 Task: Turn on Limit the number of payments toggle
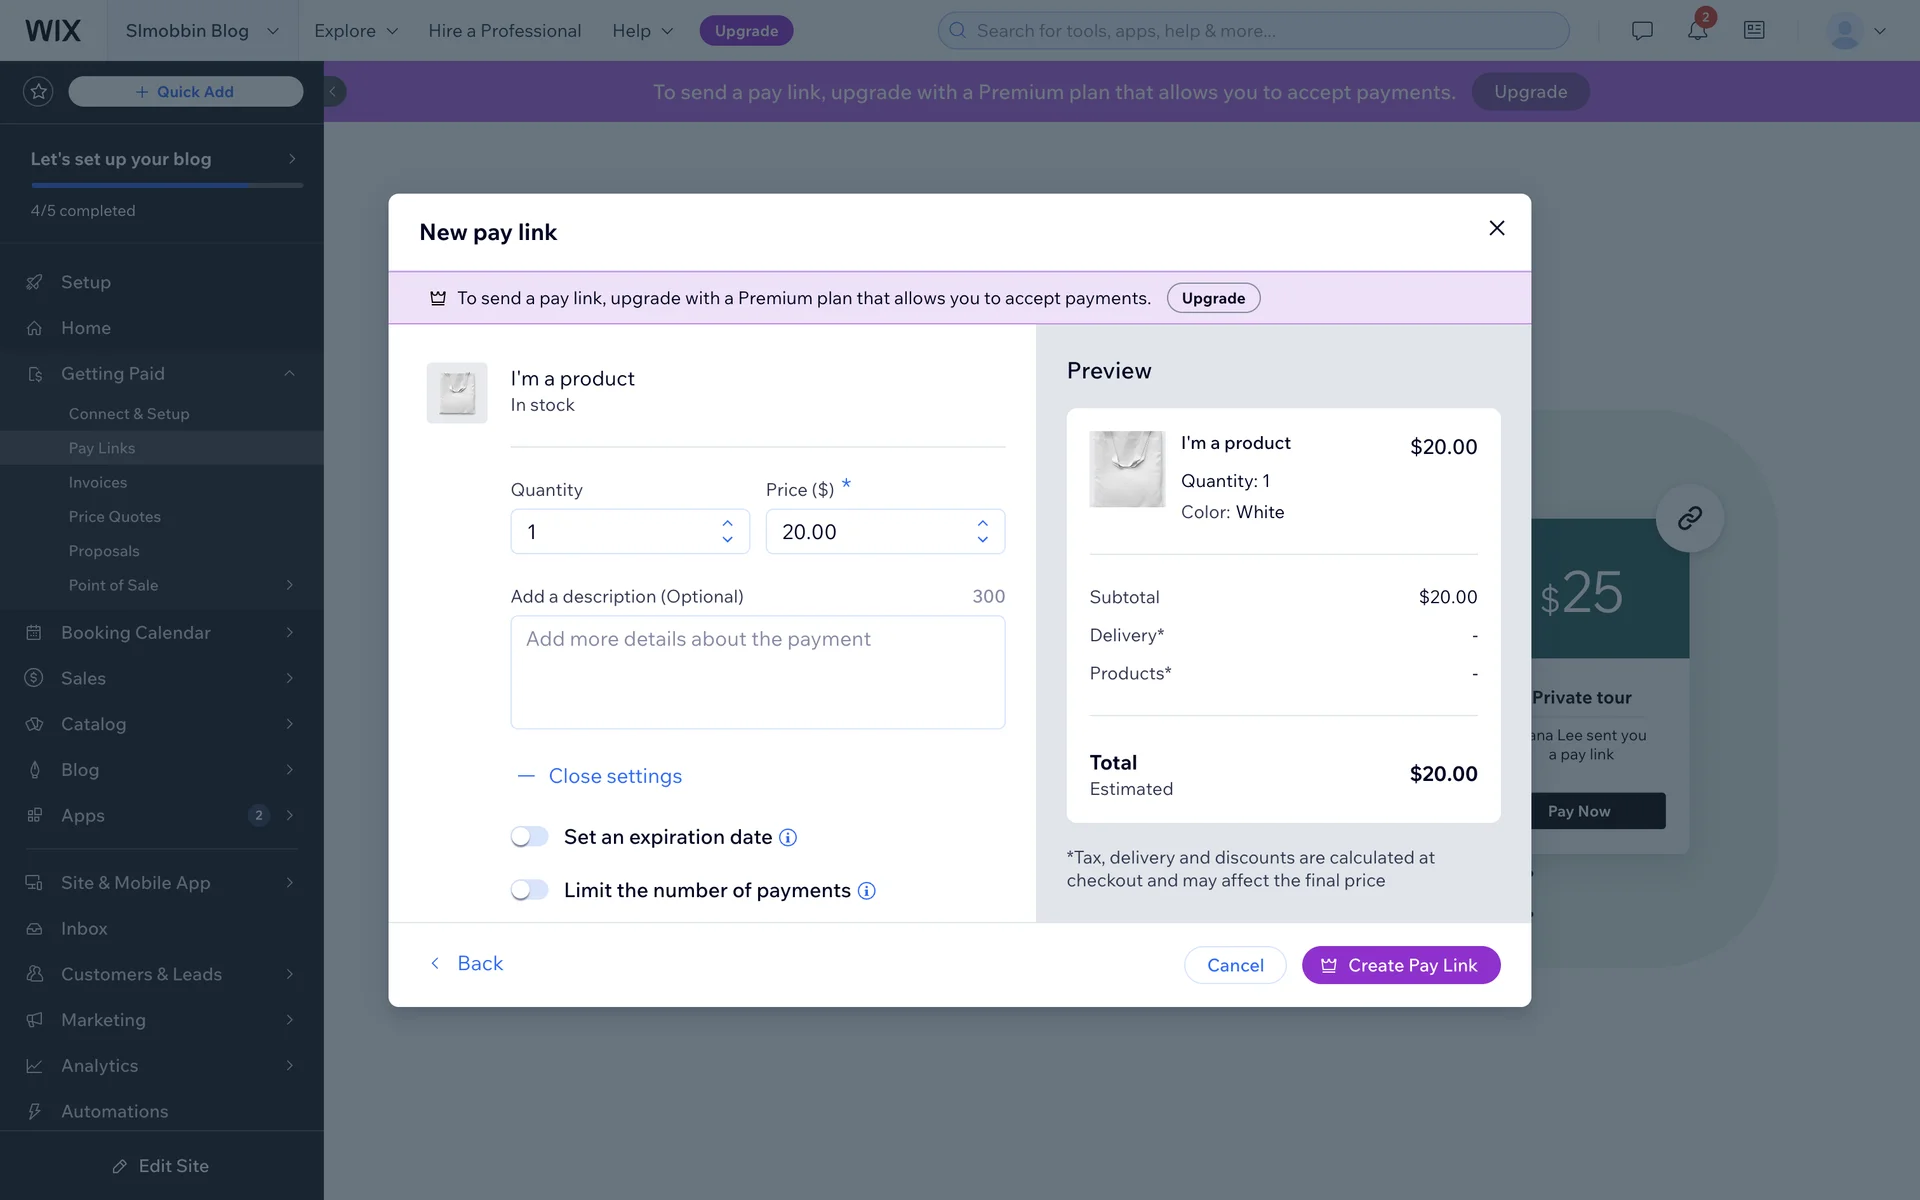point(530,890)
